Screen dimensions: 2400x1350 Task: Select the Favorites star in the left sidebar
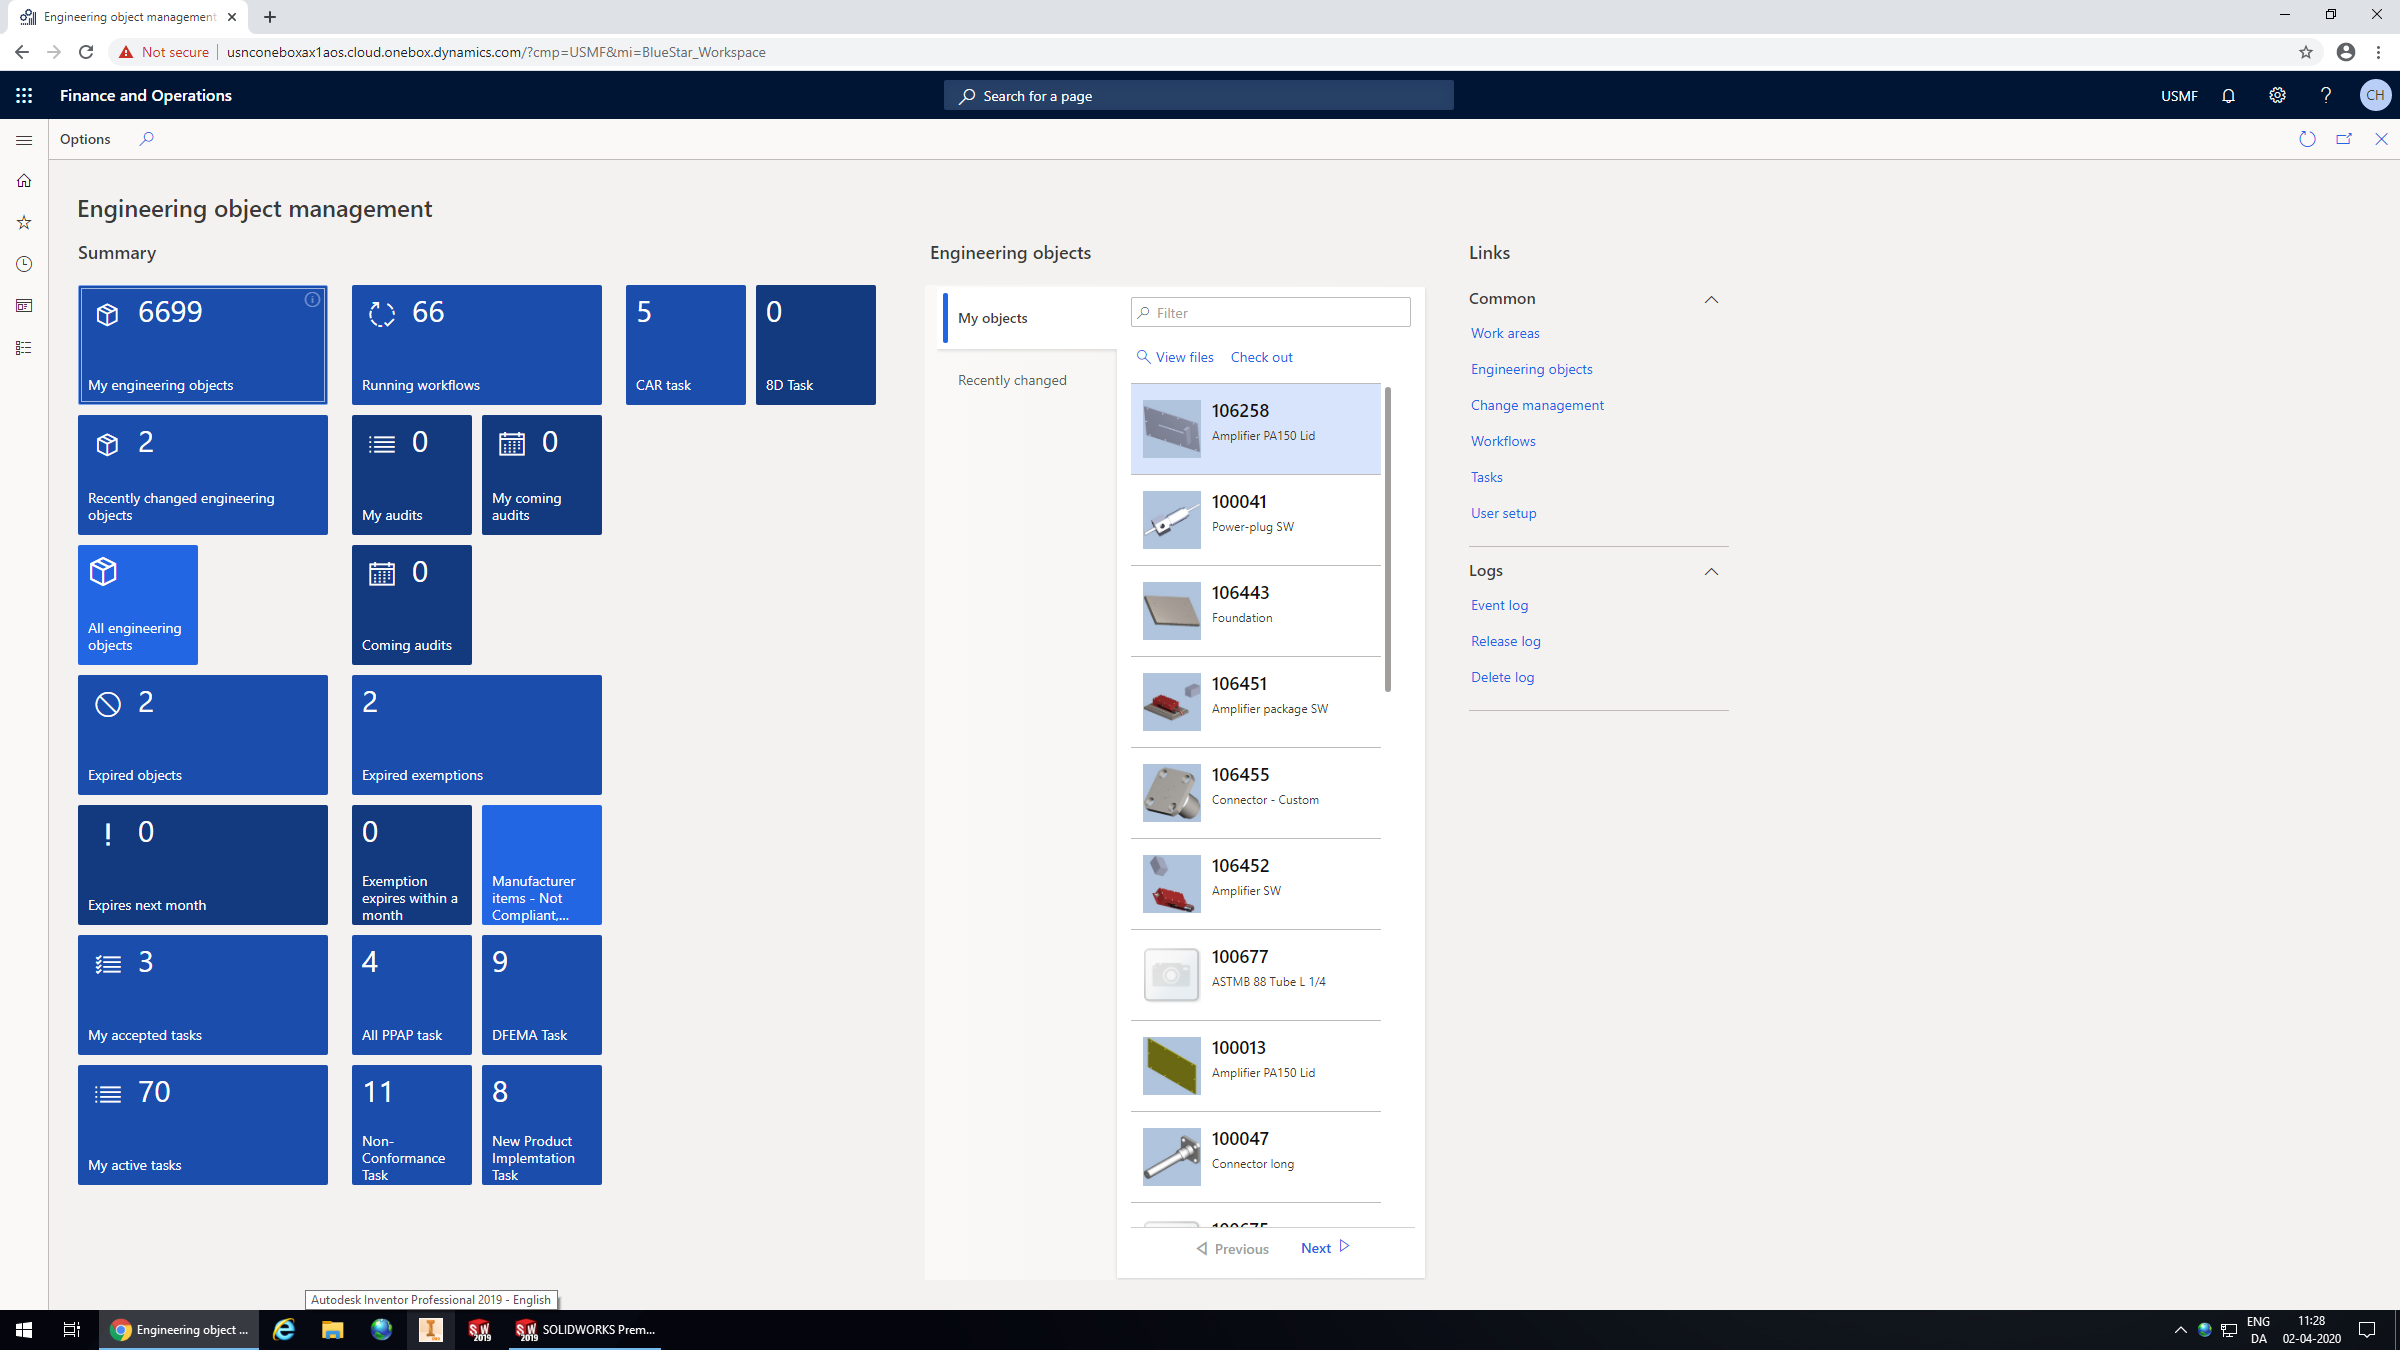pyautogui.click(x=23, y=222)
